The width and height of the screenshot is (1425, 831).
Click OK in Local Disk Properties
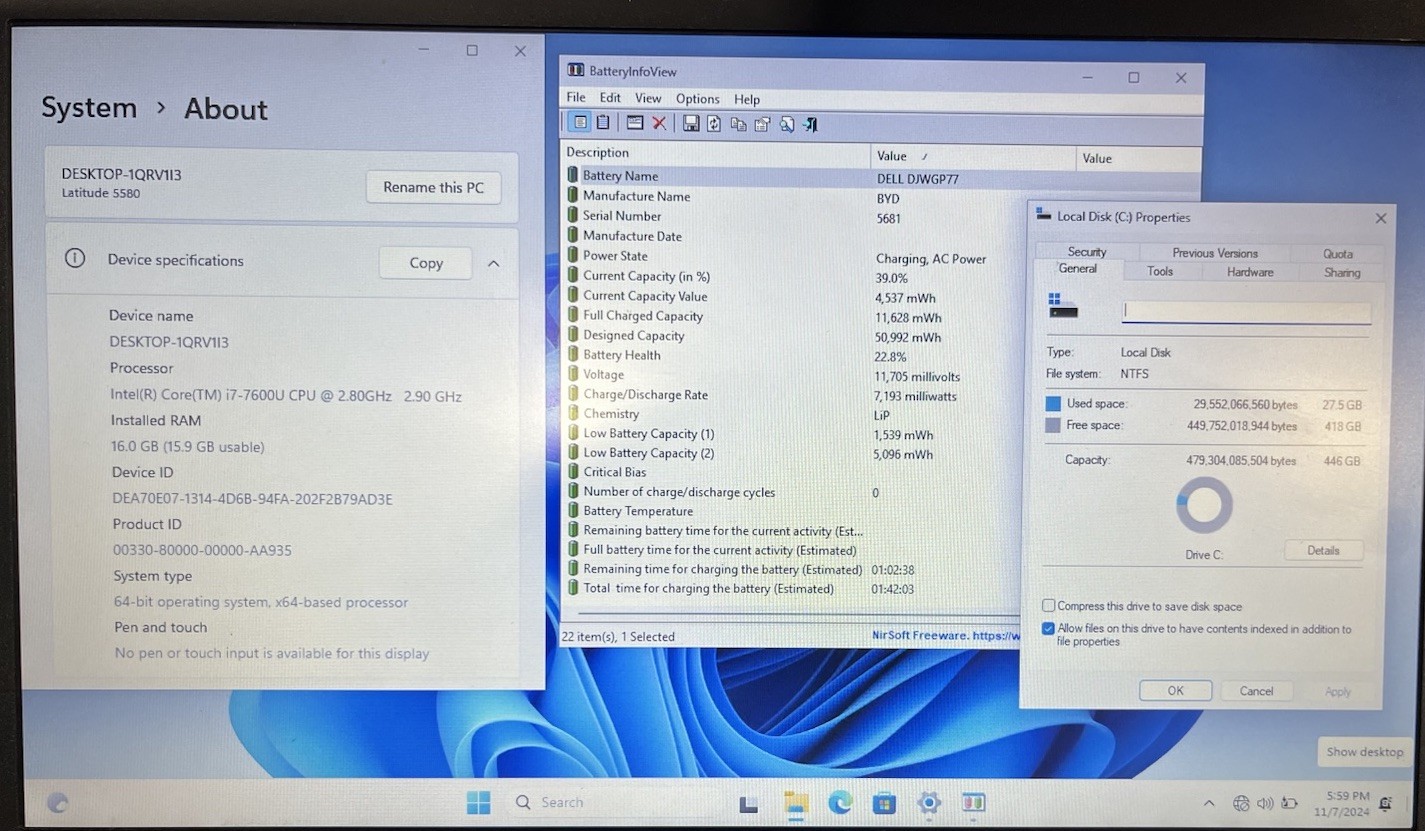1175,690
